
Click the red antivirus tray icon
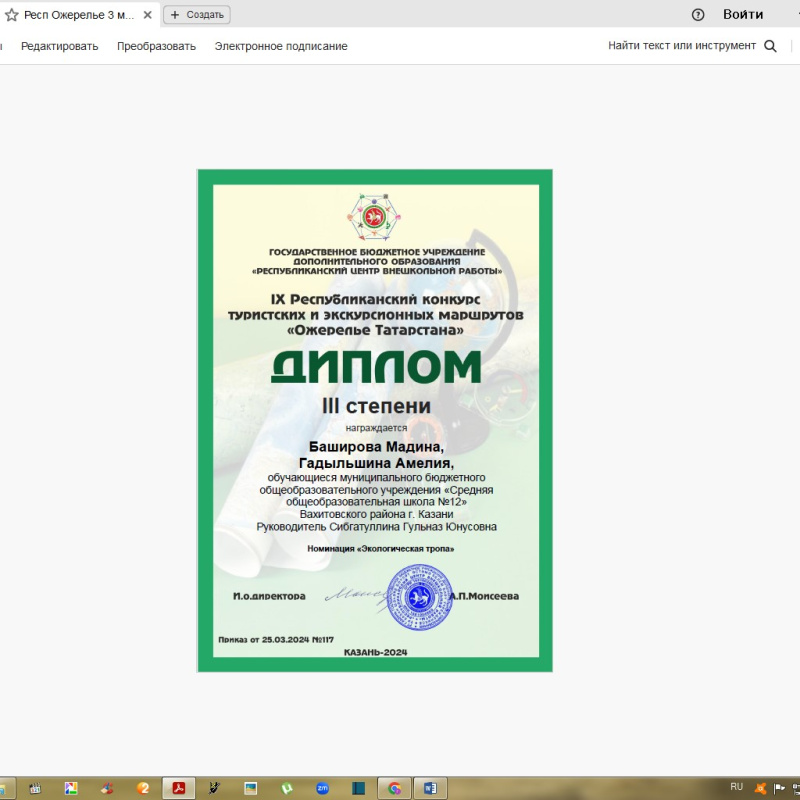[x=760, y=788]
